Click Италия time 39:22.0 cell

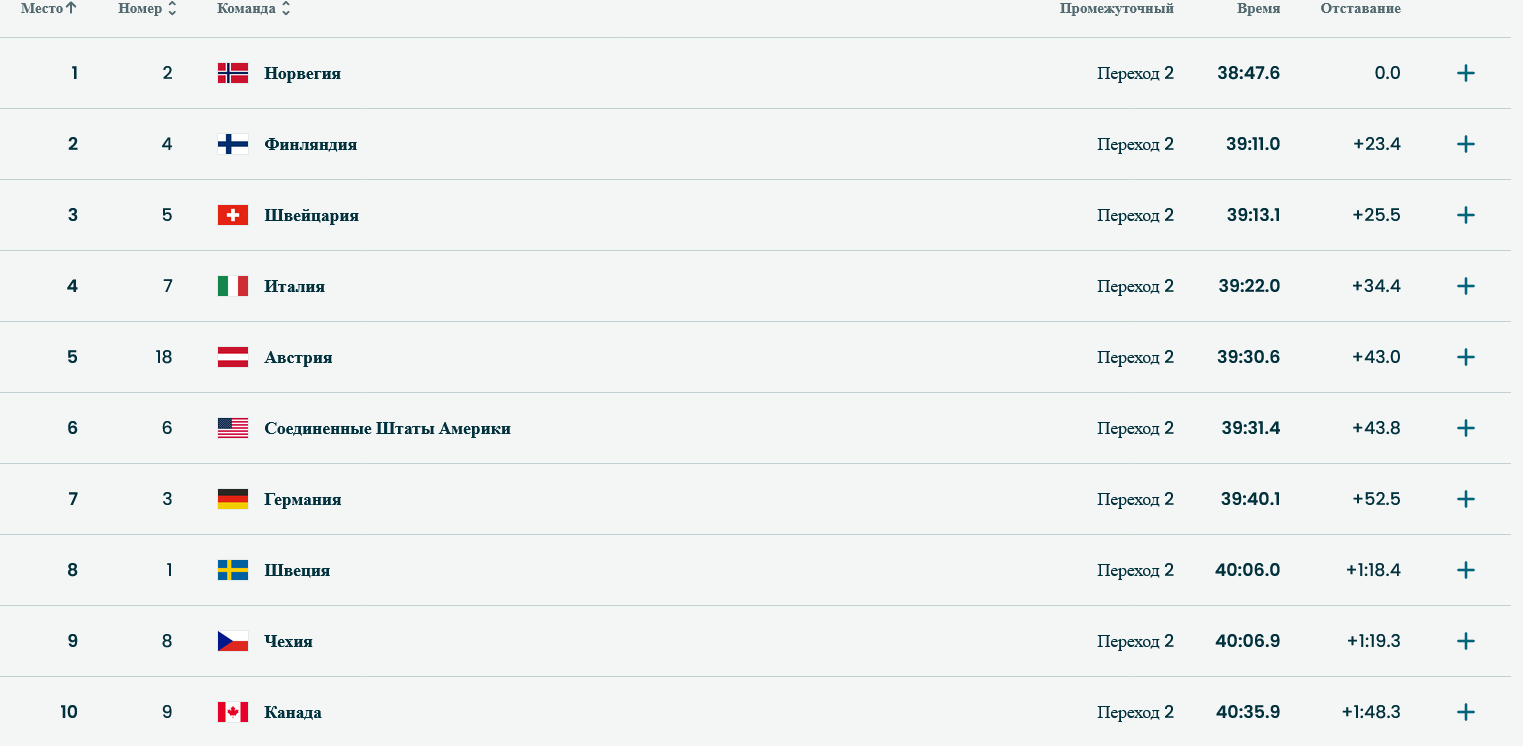pyautogui.click(x=1248, y=286)
